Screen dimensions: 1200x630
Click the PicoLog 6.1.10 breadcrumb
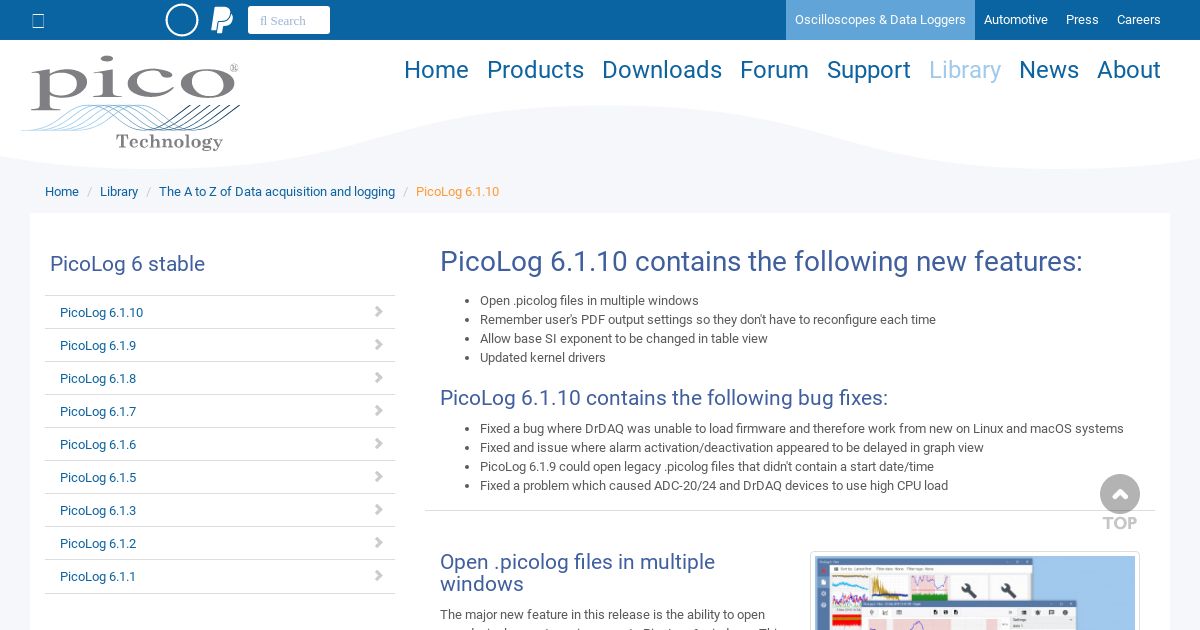click(x=457, y=192)
